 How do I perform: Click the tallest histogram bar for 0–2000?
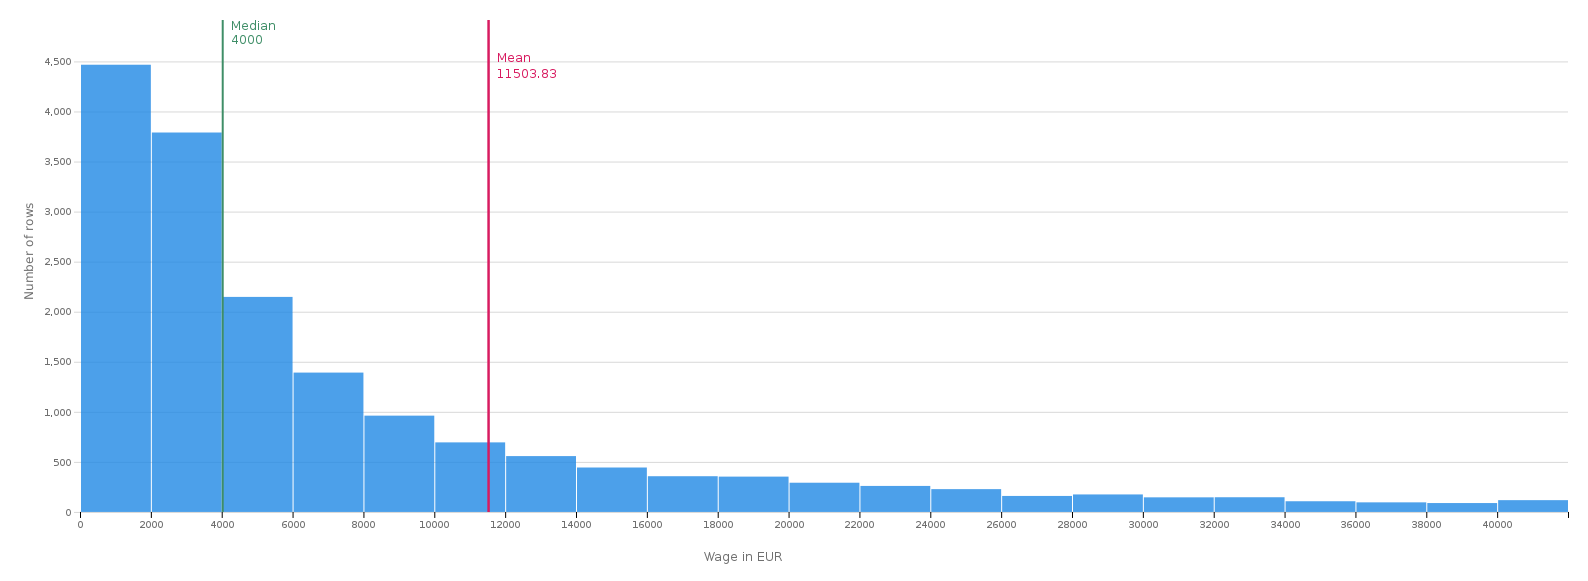point(116,288)
